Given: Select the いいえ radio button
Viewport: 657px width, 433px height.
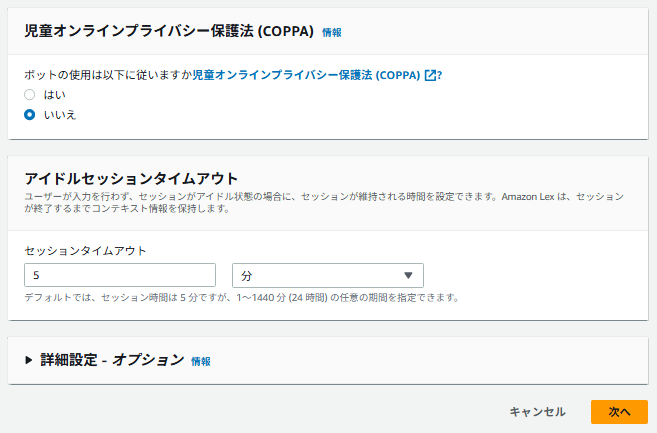Looking at the screenshot, I should pos(30,115).
